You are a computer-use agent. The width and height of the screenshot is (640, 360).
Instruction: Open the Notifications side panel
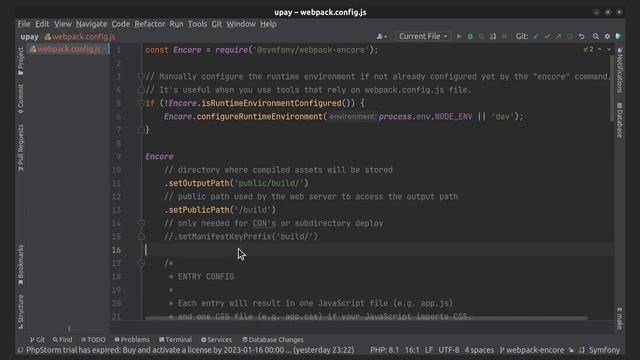click(x=620, y=70)
